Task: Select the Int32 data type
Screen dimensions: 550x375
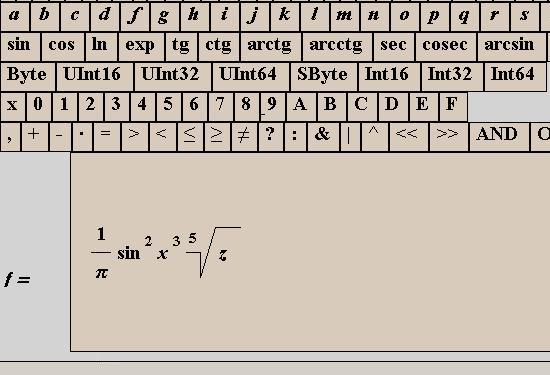Action: click(x=452, y=77)
